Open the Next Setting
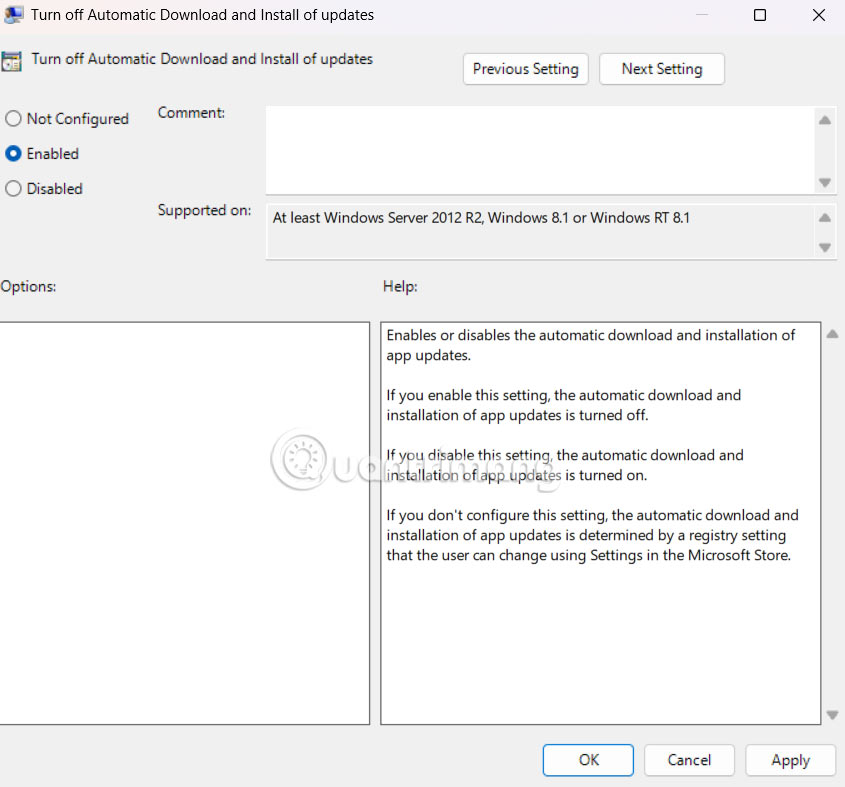 [661, 69]
